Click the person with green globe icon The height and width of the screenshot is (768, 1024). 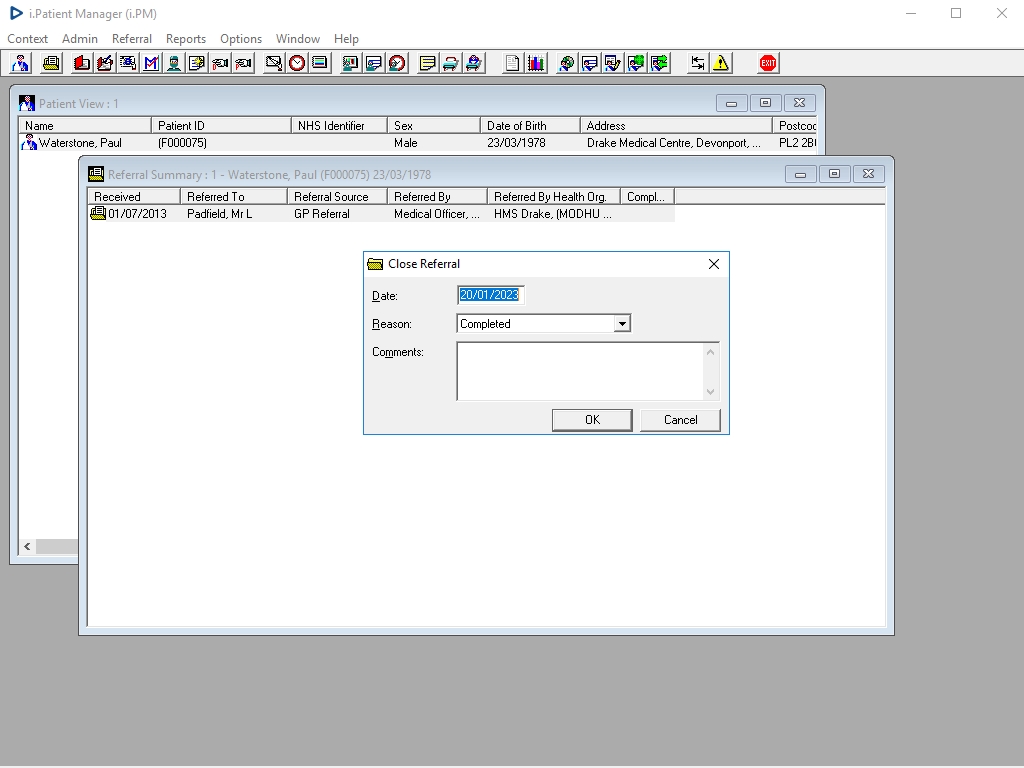coord(636,63)
